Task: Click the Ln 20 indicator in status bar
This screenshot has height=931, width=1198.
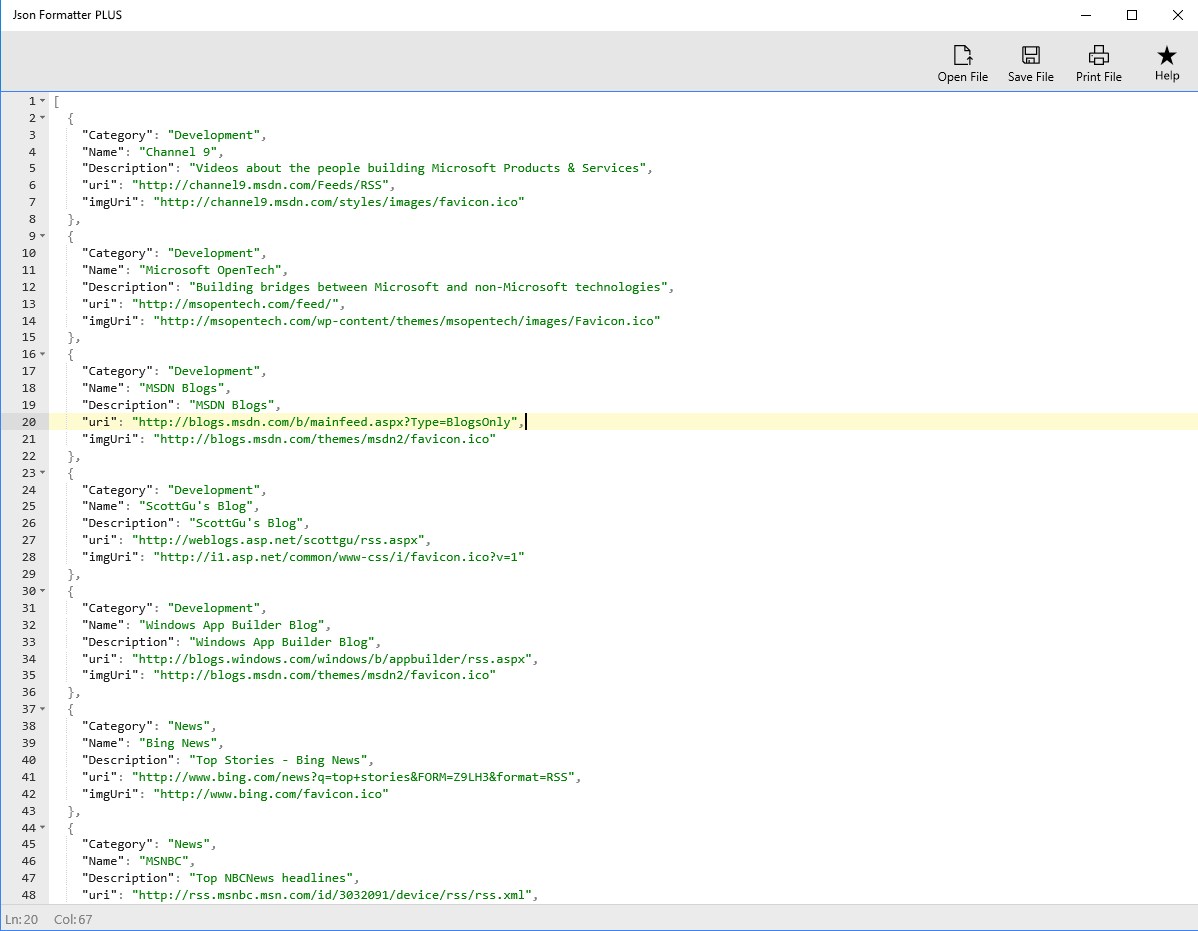Action: tap(21, 919)
